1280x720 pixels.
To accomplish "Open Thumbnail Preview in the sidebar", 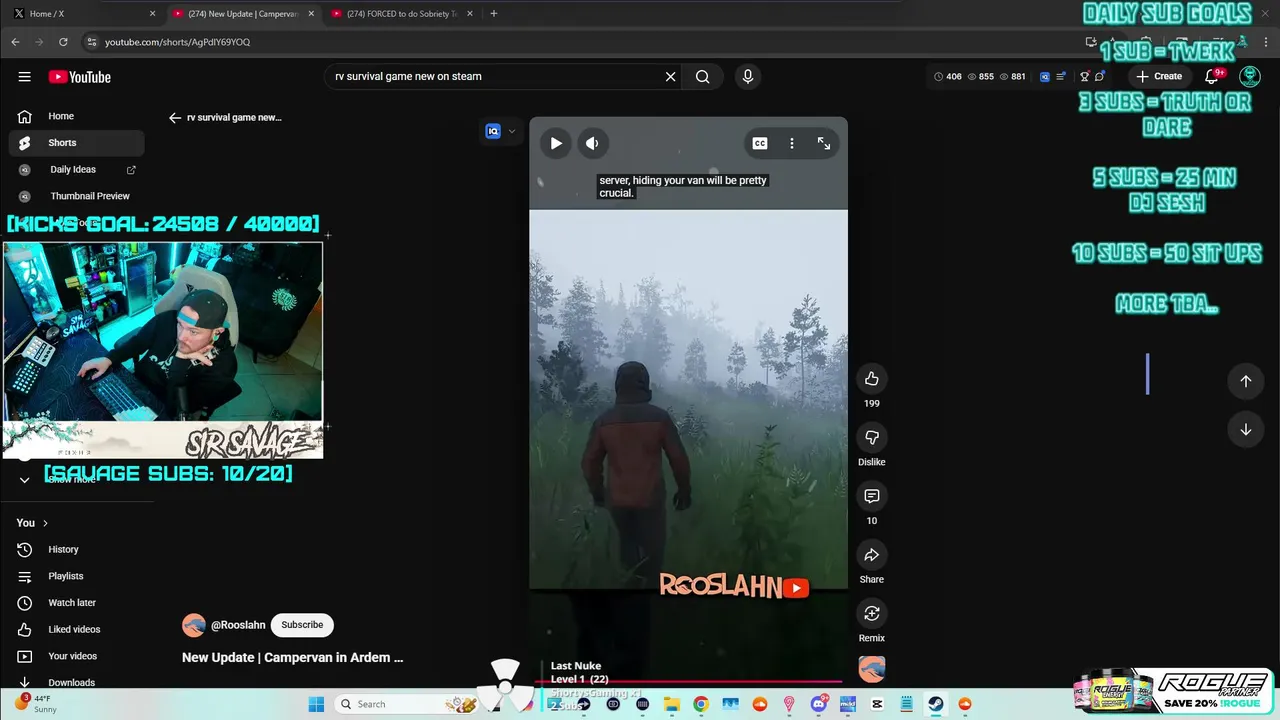I will pos(76,196).
